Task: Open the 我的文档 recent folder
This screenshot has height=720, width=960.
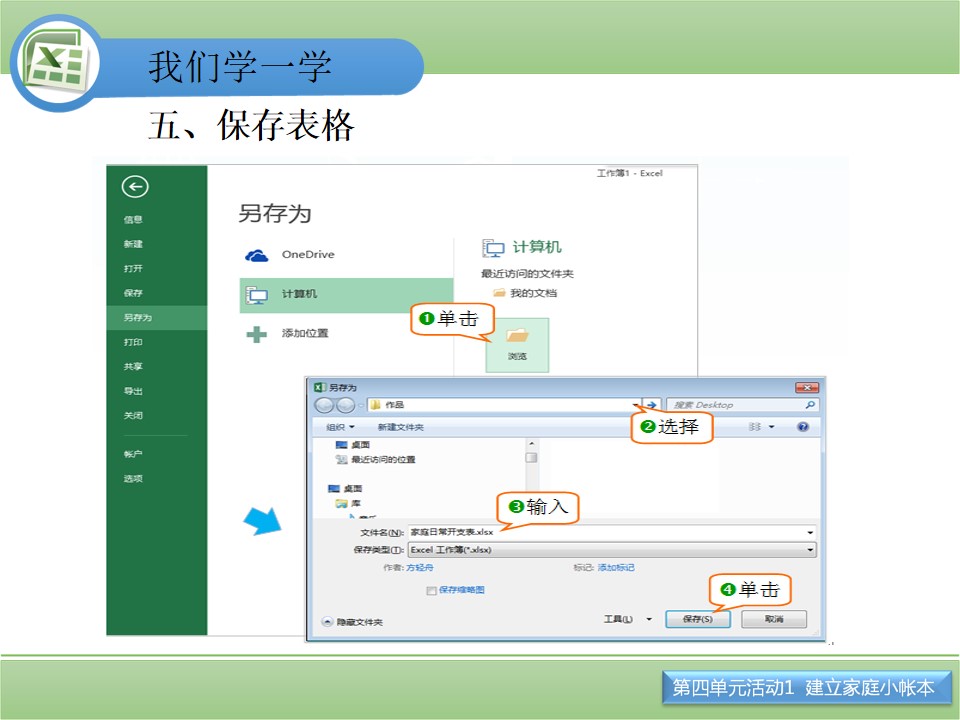Action: [525, 293]
